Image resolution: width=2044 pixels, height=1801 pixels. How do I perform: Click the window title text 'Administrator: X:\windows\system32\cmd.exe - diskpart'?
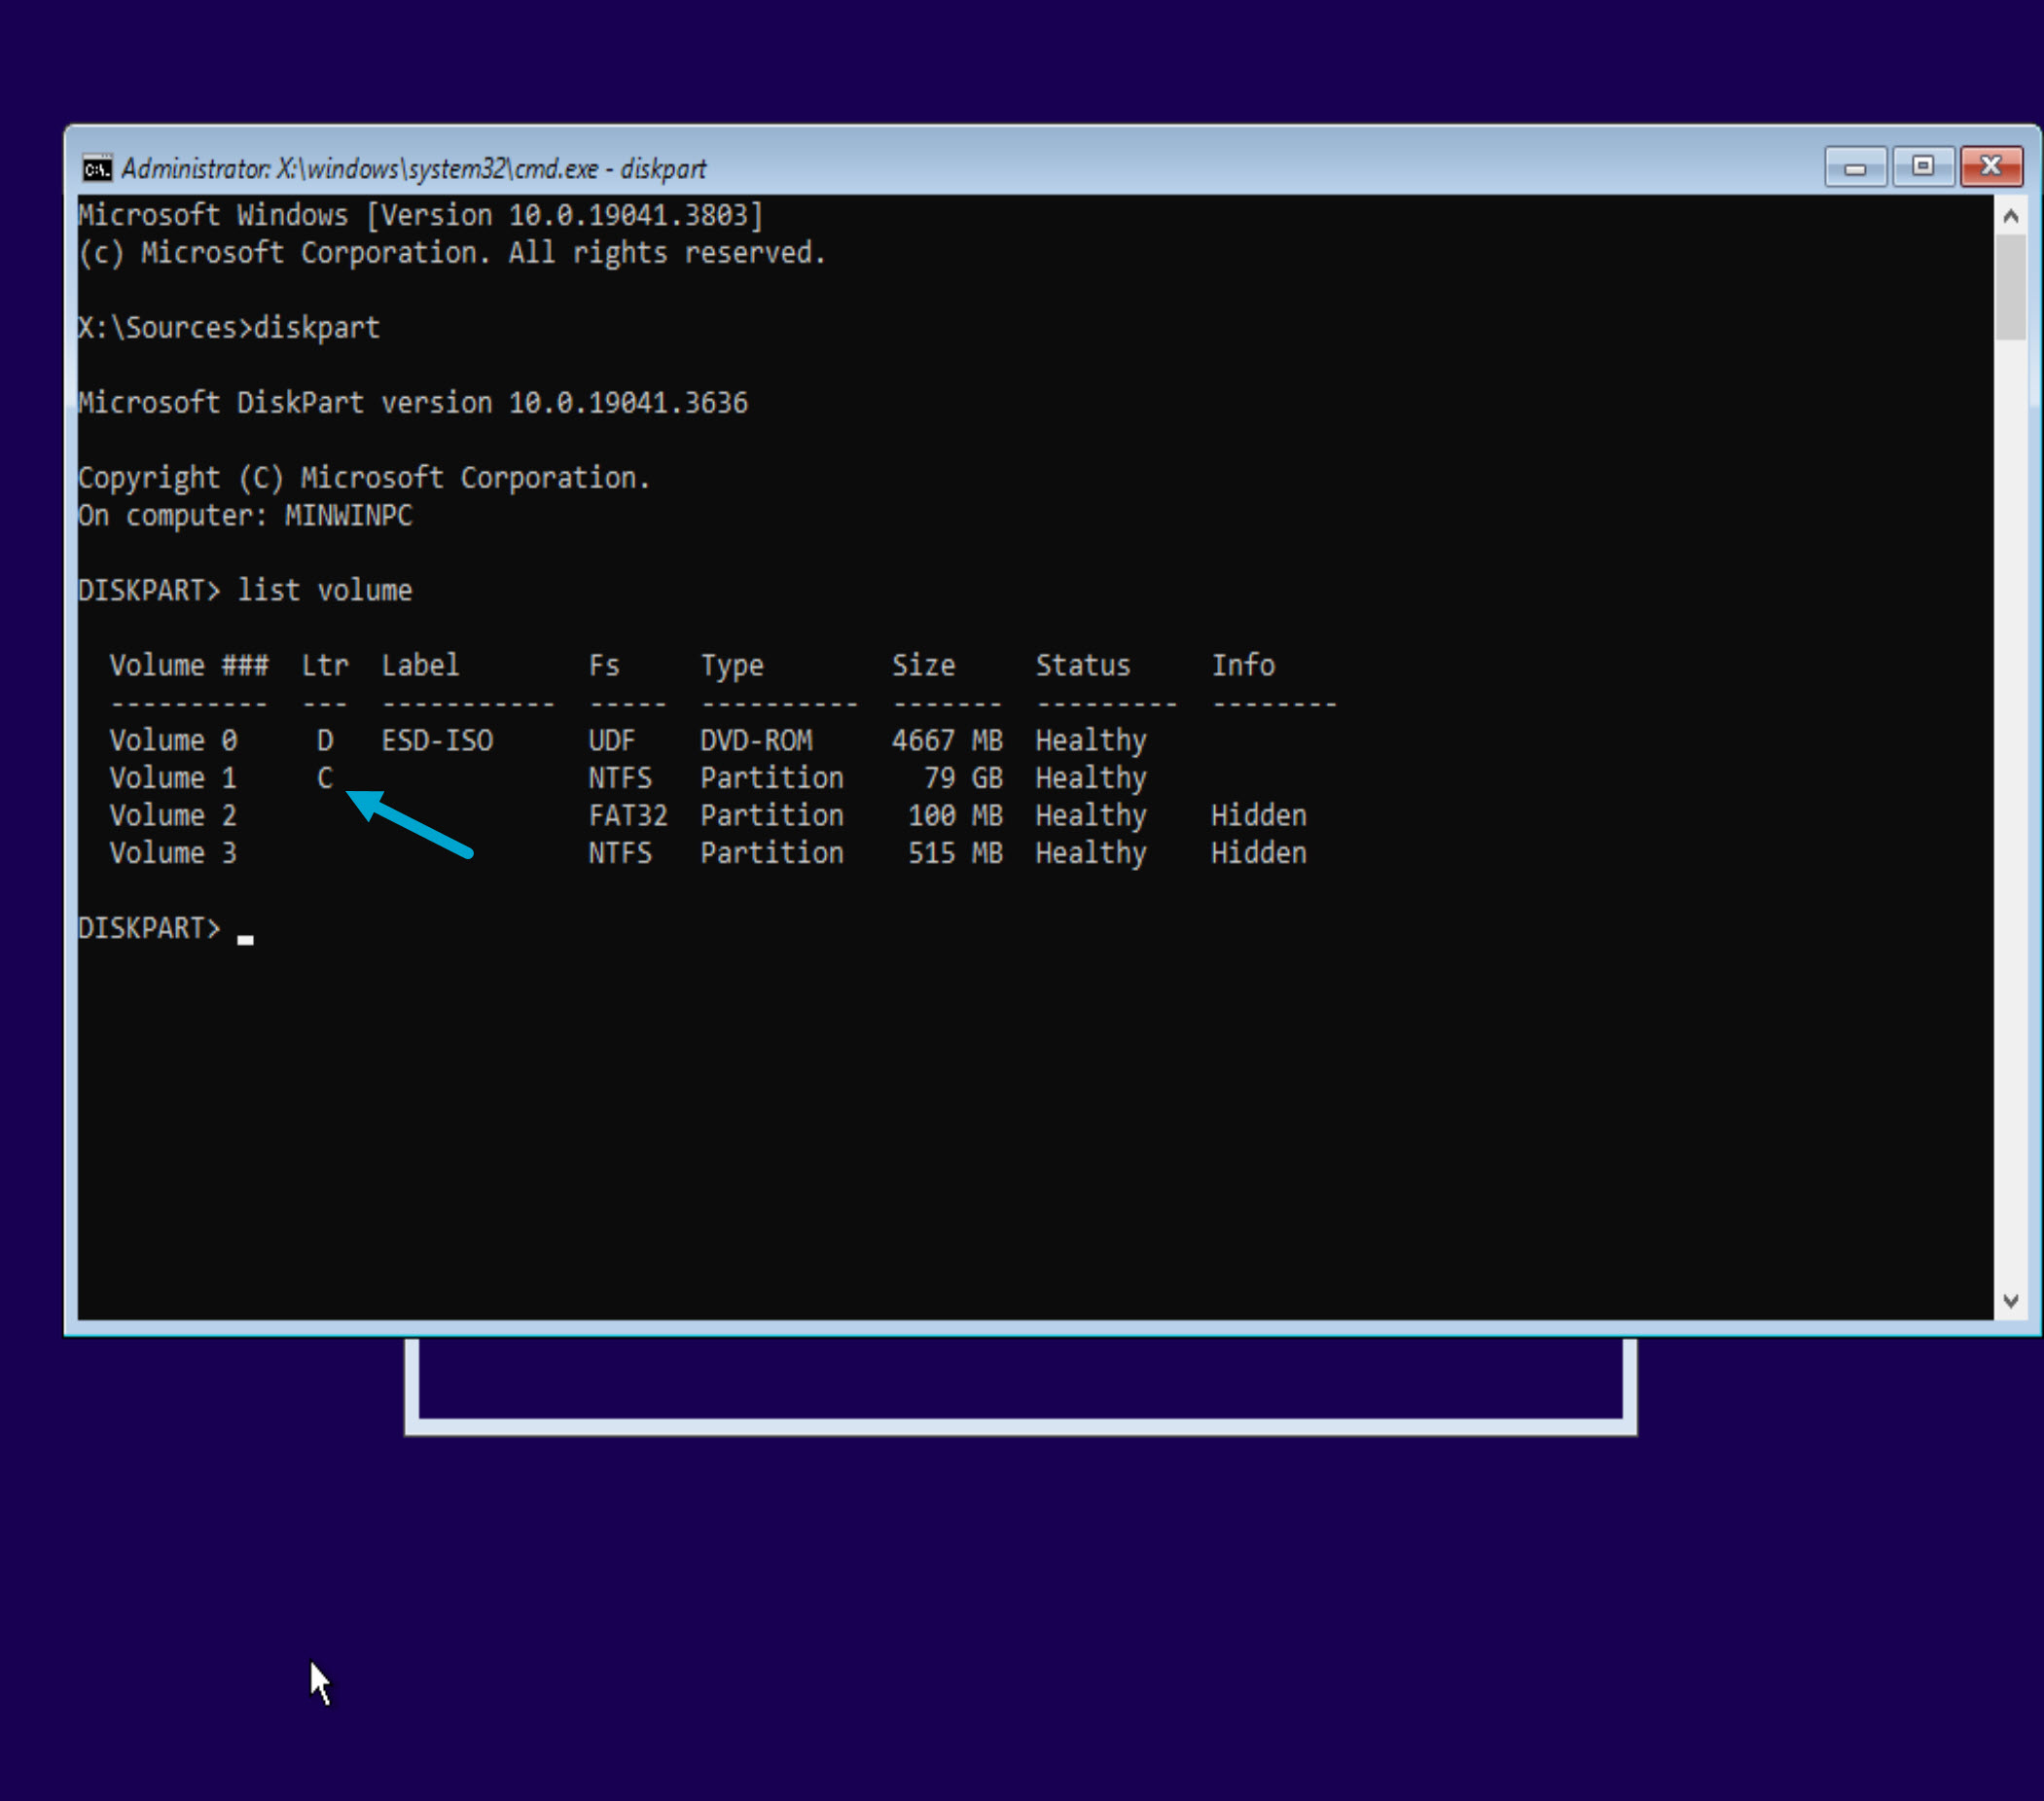414,169
